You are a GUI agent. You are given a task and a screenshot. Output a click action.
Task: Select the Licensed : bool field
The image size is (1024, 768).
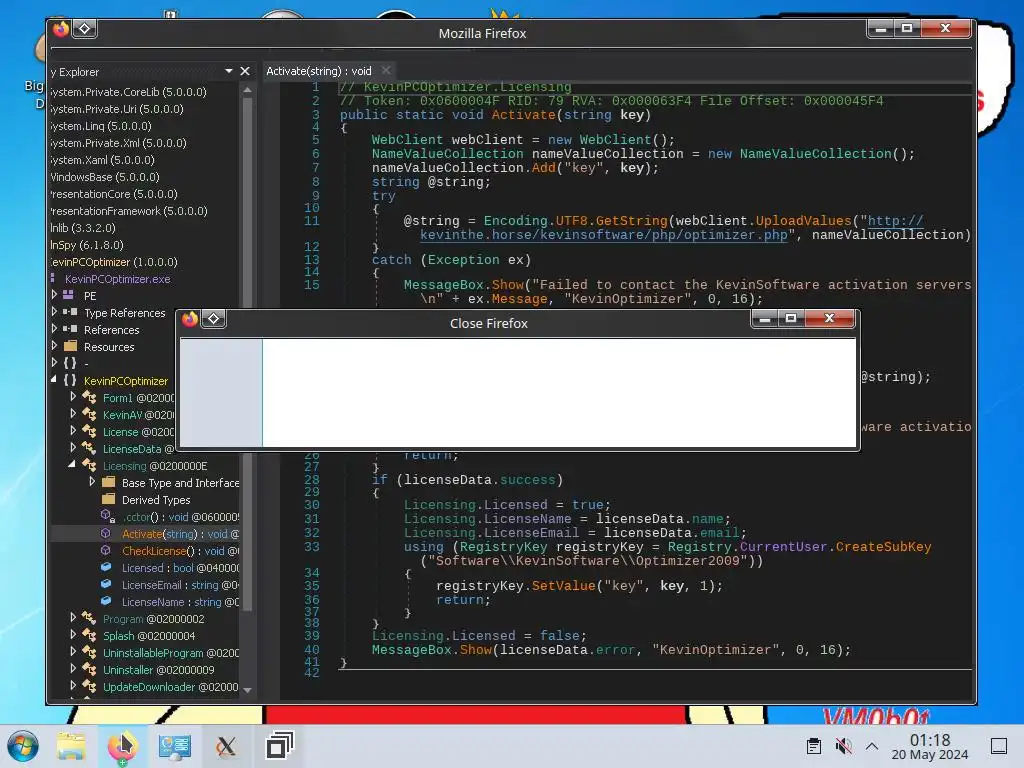180,568
